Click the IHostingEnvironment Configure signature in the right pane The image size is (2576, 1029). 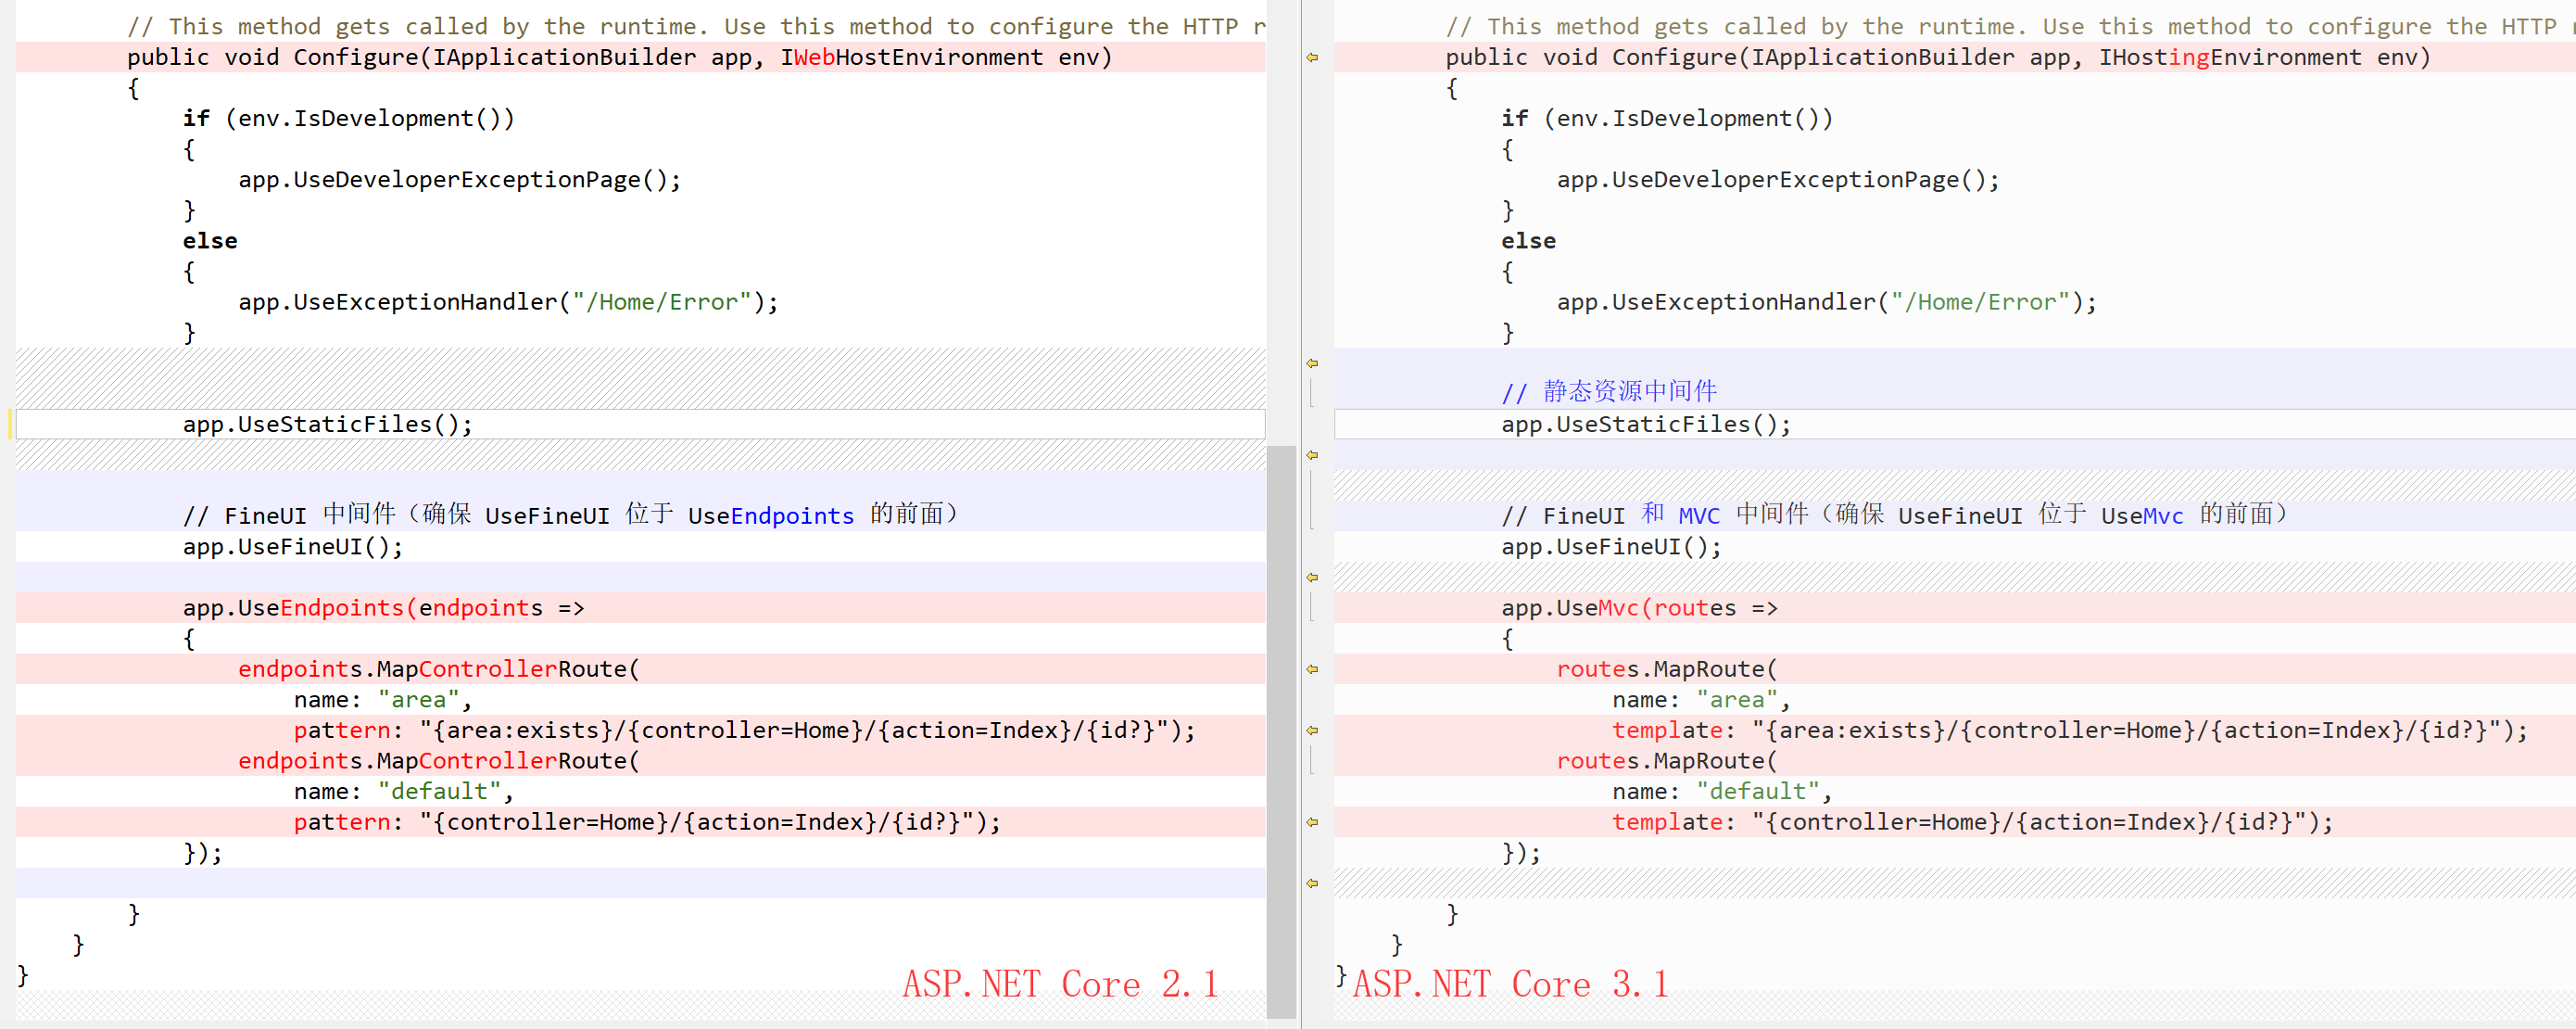[1937, 58]
